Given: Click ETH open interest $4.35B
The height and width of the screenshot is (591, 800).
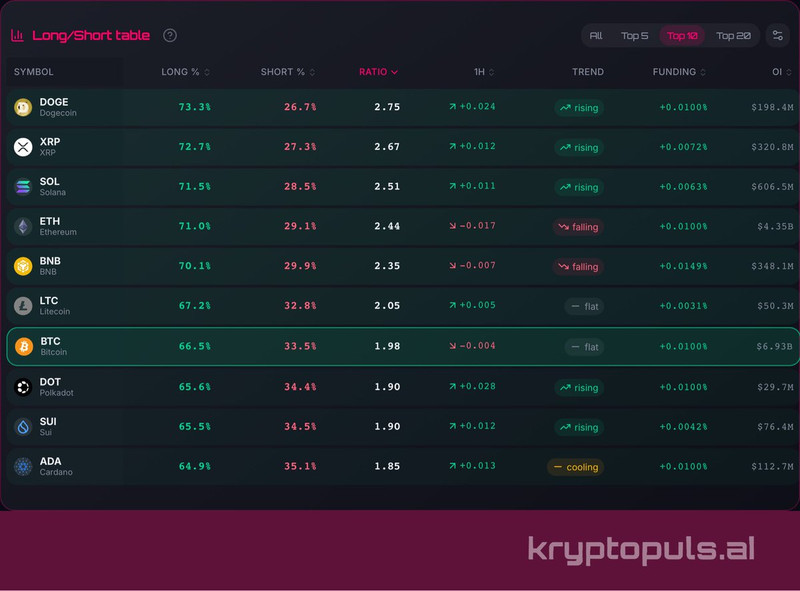Looking at the screenshot, I should (775, 226).
